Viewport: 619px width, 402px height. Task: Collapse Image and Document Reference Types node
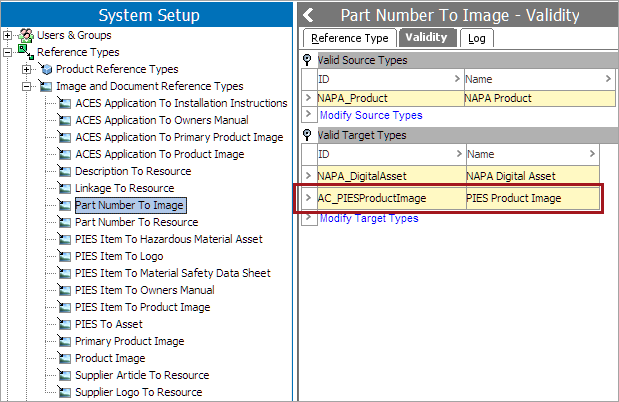point(26,86)
